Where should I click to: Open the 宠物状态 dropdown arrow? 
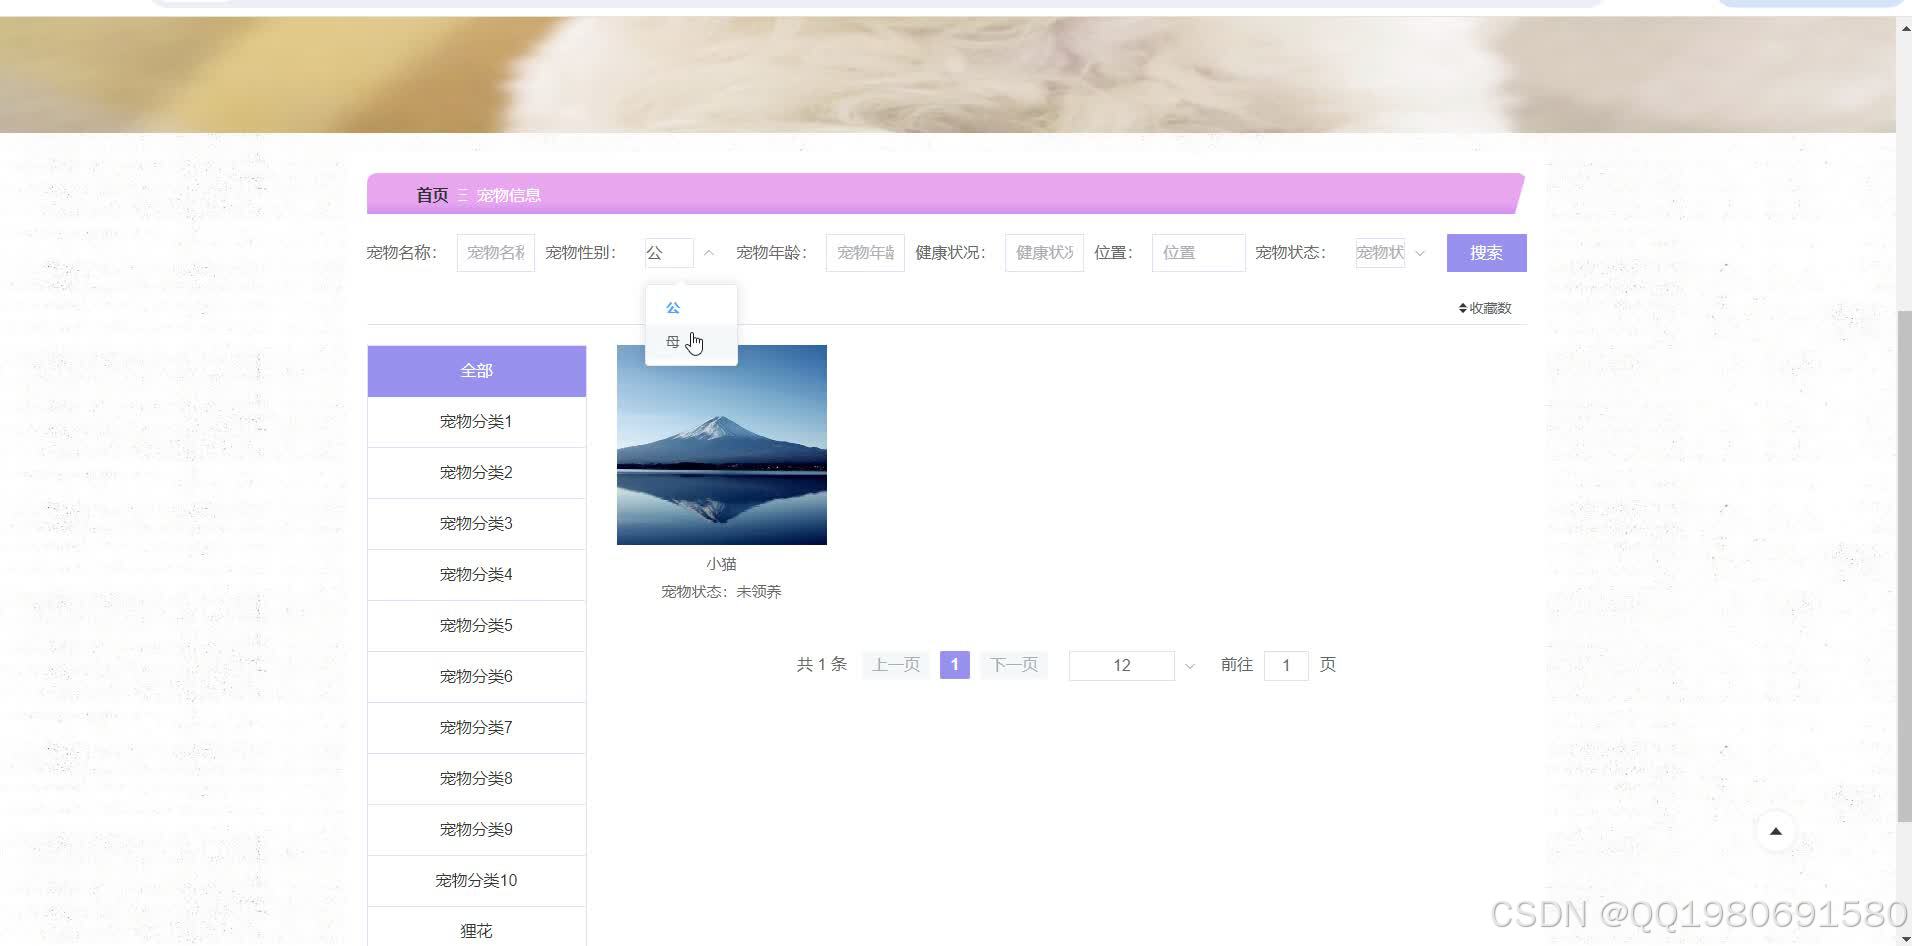[1421, 253]
